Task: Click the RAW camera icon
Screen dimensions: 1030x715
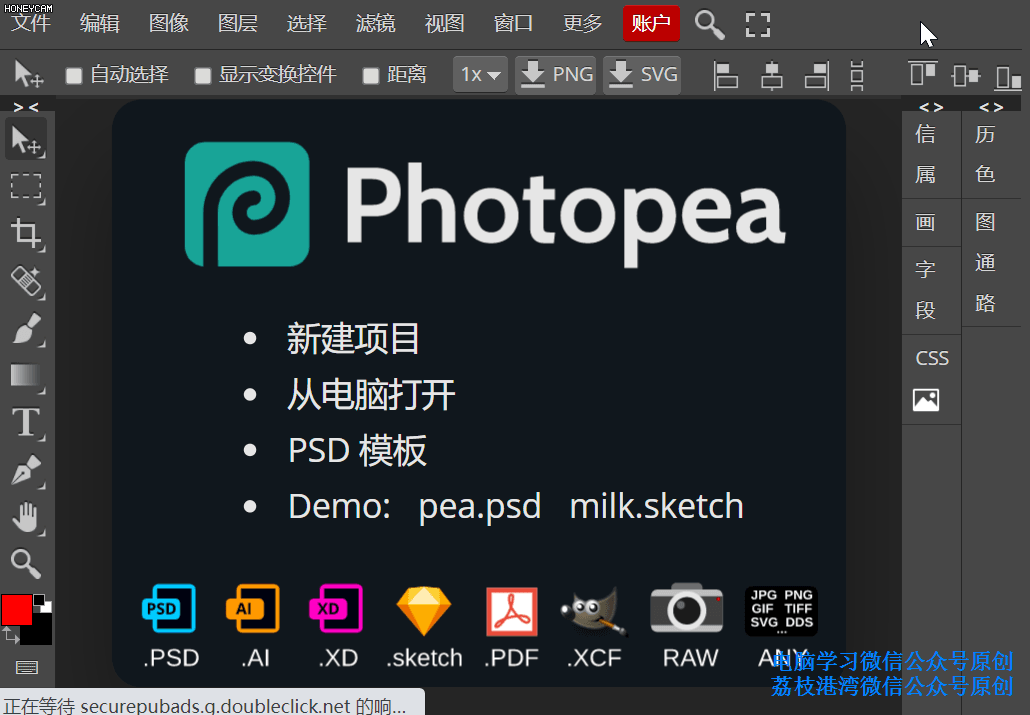Action: pos(687,609)
